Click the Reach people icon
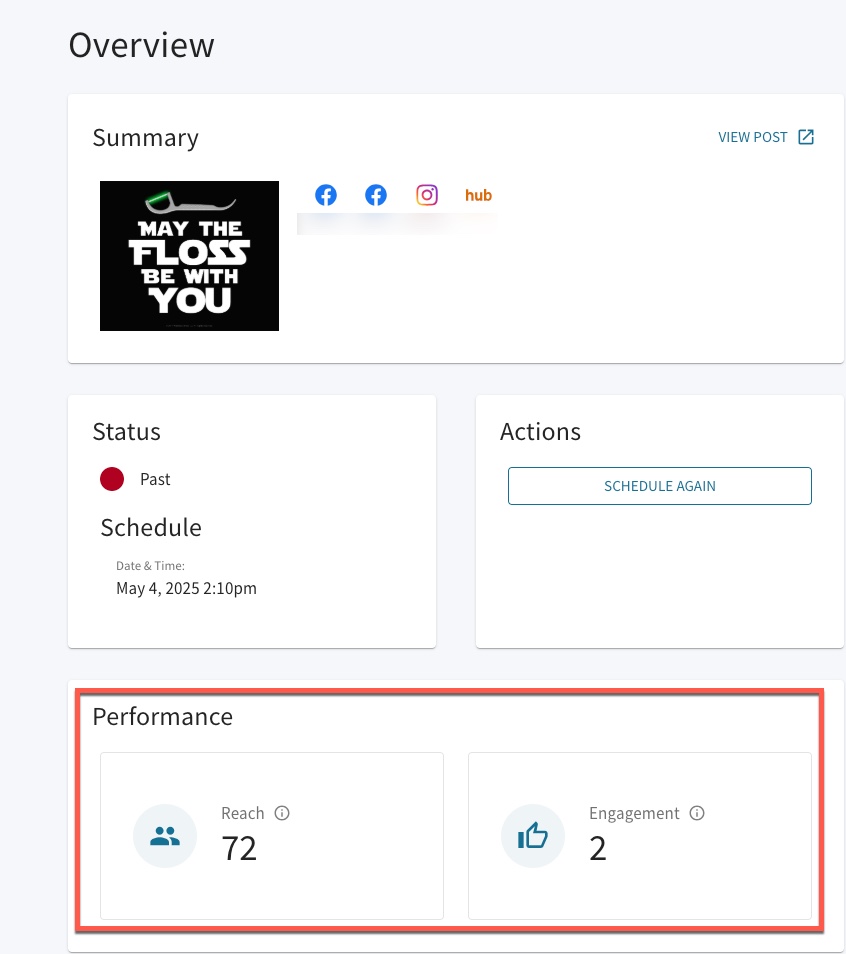 165,836
